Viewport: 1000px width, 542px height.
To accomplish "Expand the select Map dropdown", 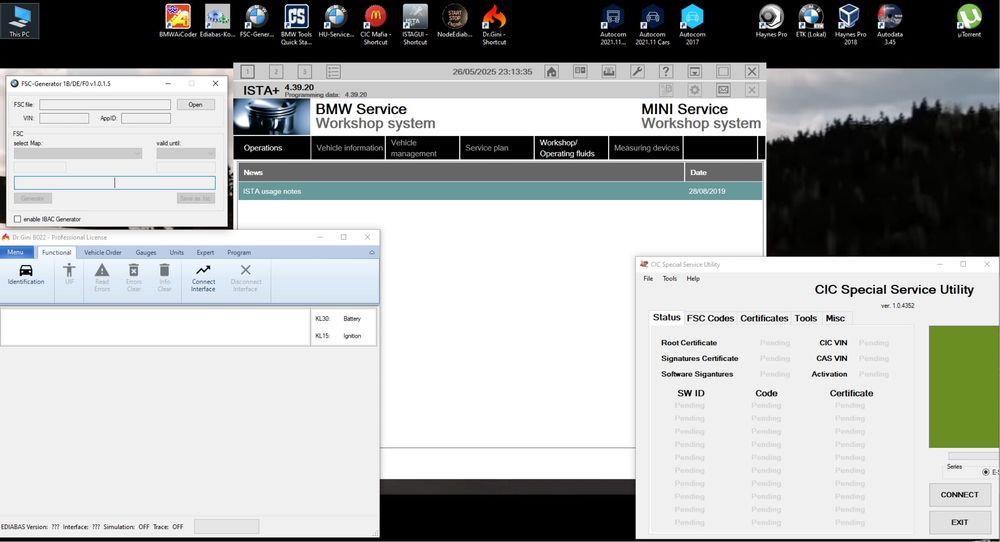I will [78, 154].
